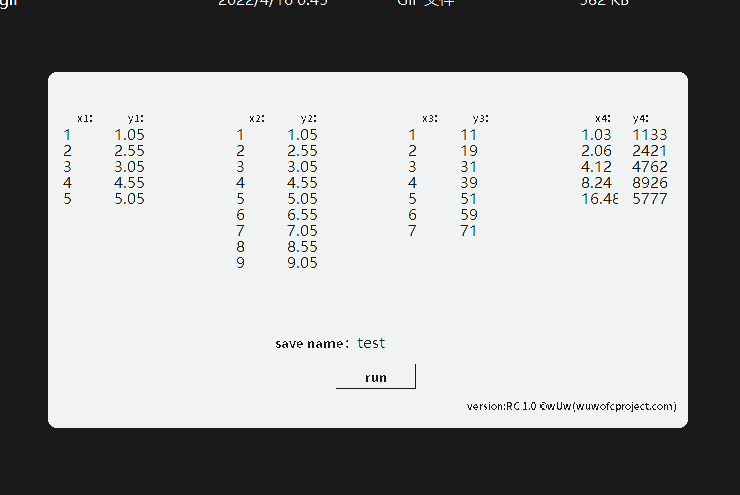
Task: Select value 1.05 in y1 column
Action: (129, 135)
